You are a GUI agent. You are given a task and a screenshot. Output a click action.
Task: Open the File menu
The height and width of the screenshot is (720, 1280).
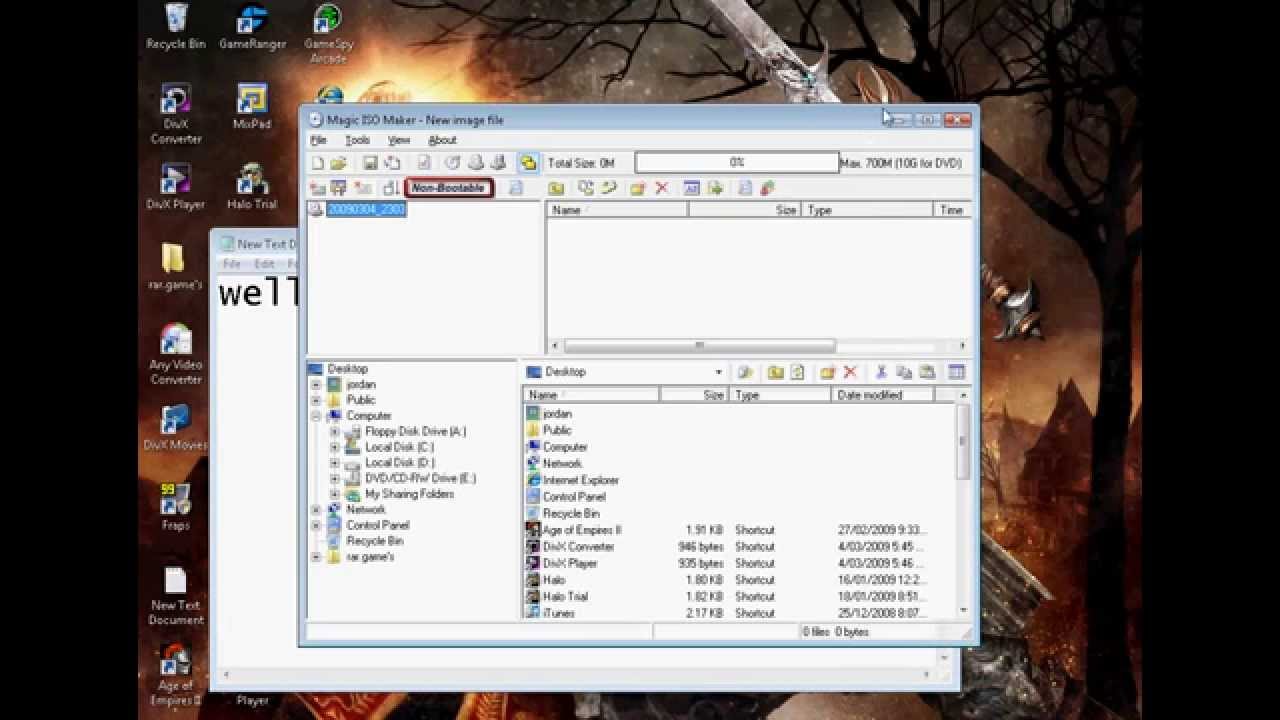[319, 140]
